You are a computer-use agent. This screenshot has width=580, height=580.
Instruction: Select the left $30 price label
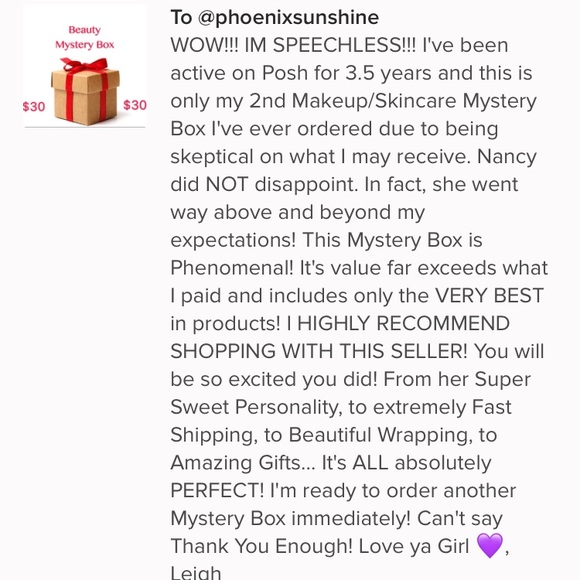point(34,107)
